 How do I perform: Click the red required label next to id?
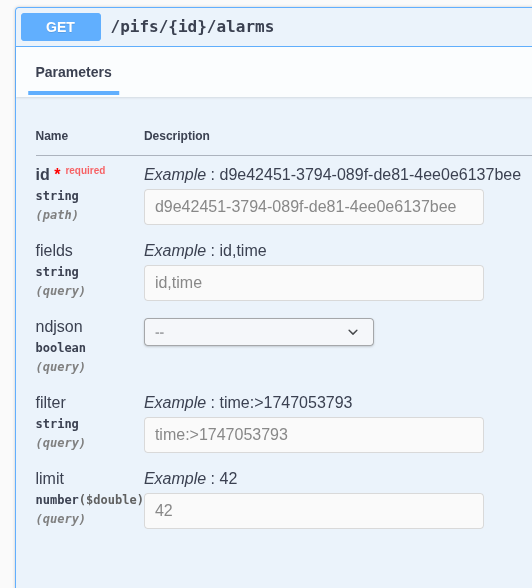85,170
